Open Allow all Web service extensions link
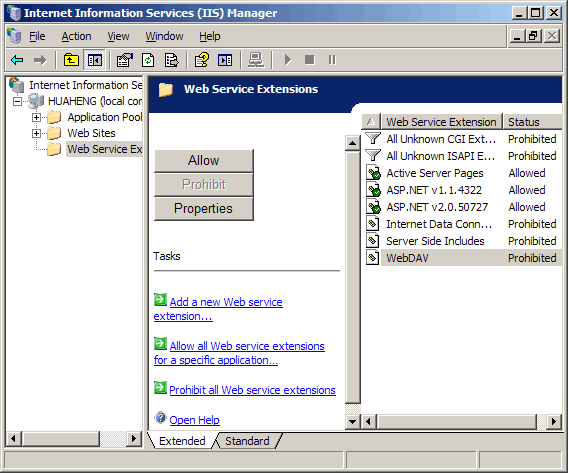 [x=239, y=353]
